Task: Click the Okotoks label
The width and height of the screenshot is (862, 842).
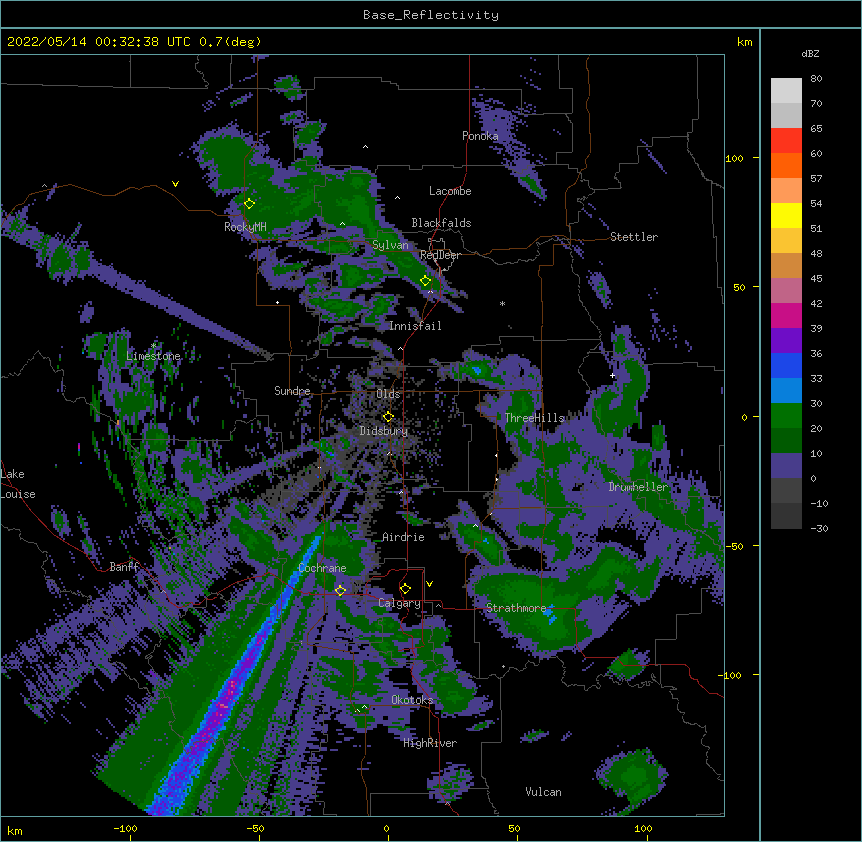Action: pyautogui.click(x=412, y=700)
